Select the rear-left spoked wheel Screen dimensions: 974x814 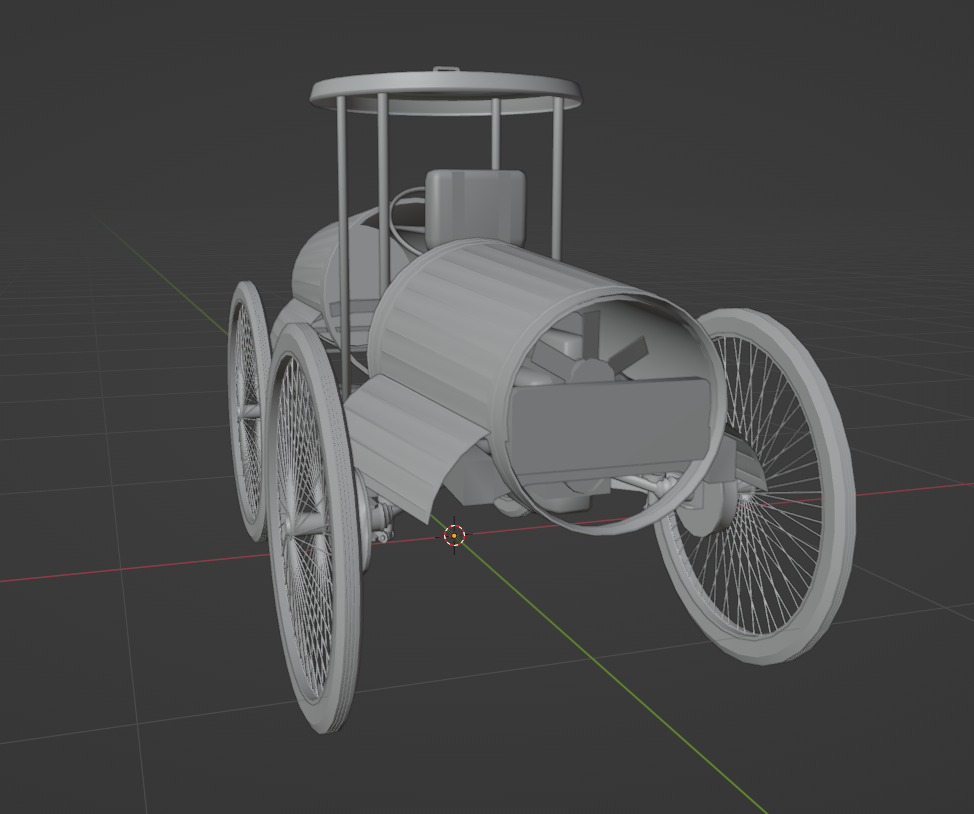248,410
